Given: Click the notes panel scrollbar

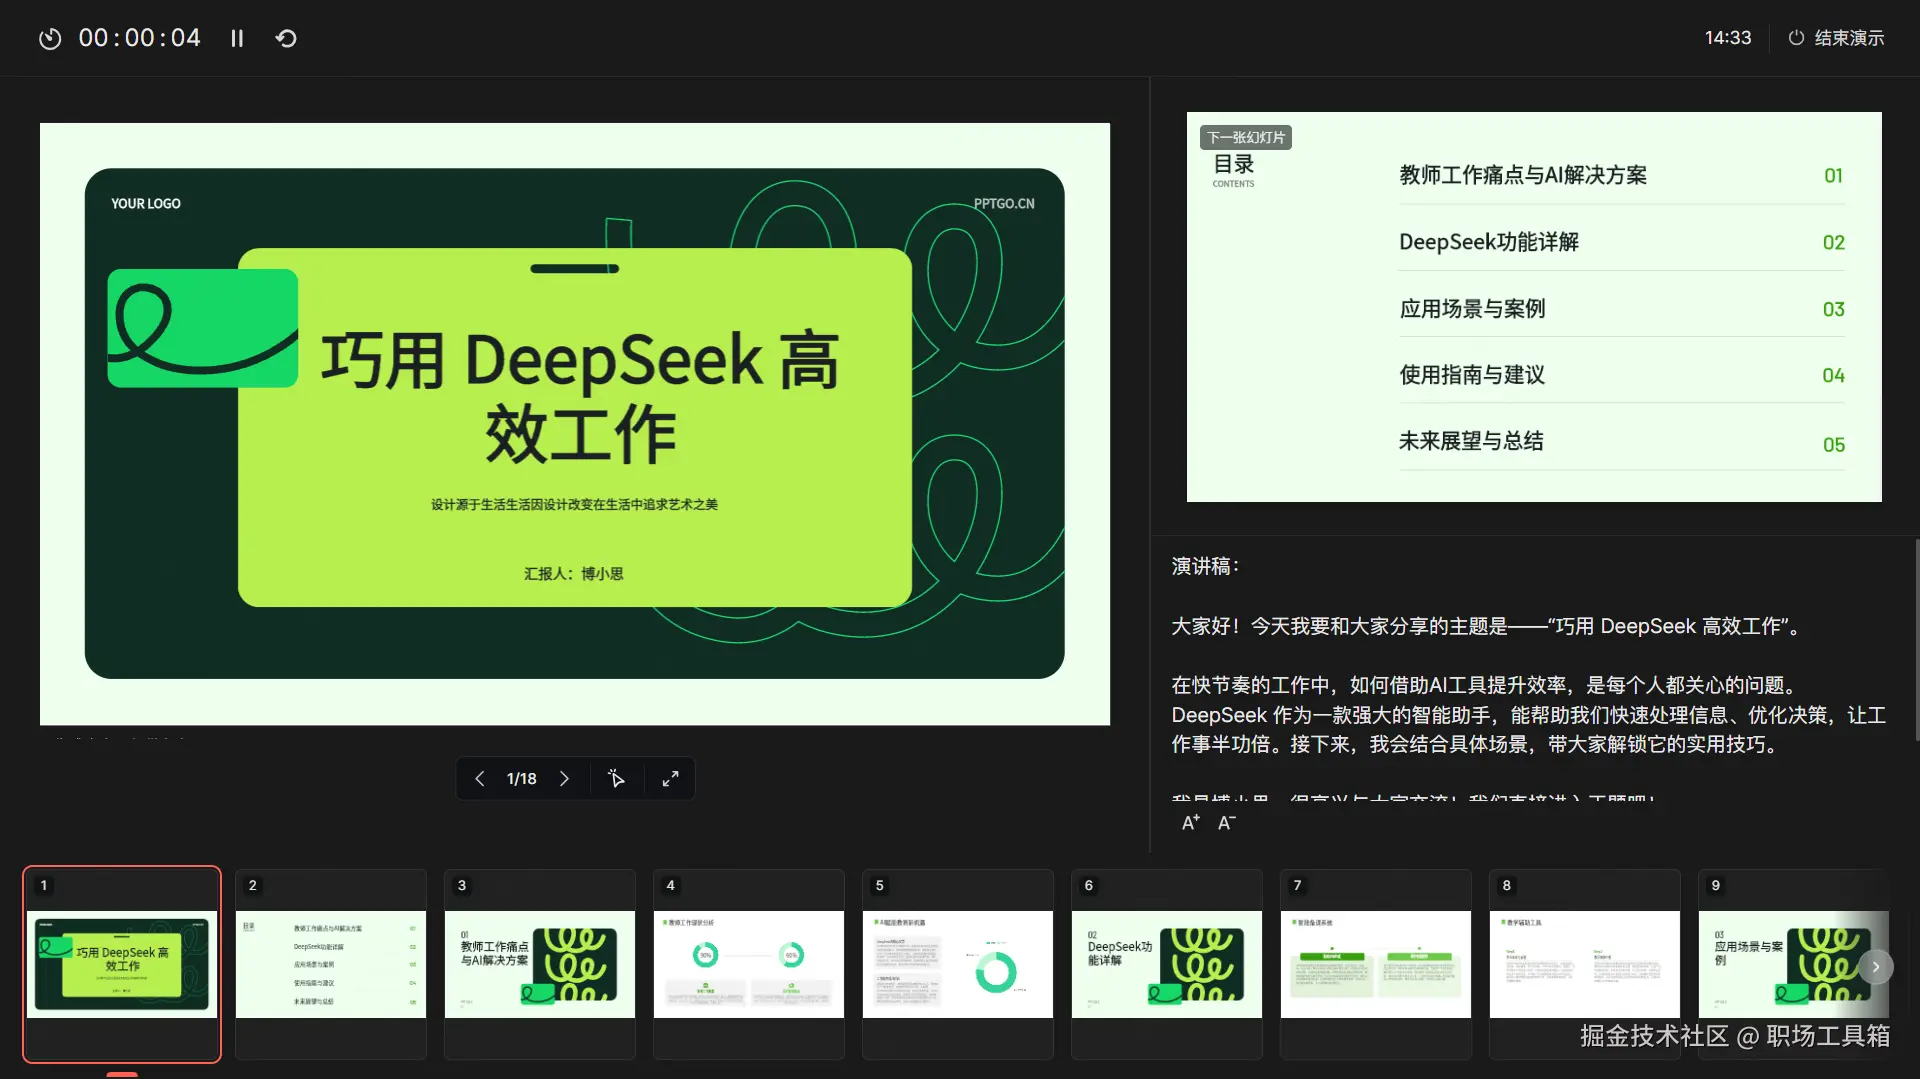Looking at the screenshot, I should click(x=1916, y=640).
